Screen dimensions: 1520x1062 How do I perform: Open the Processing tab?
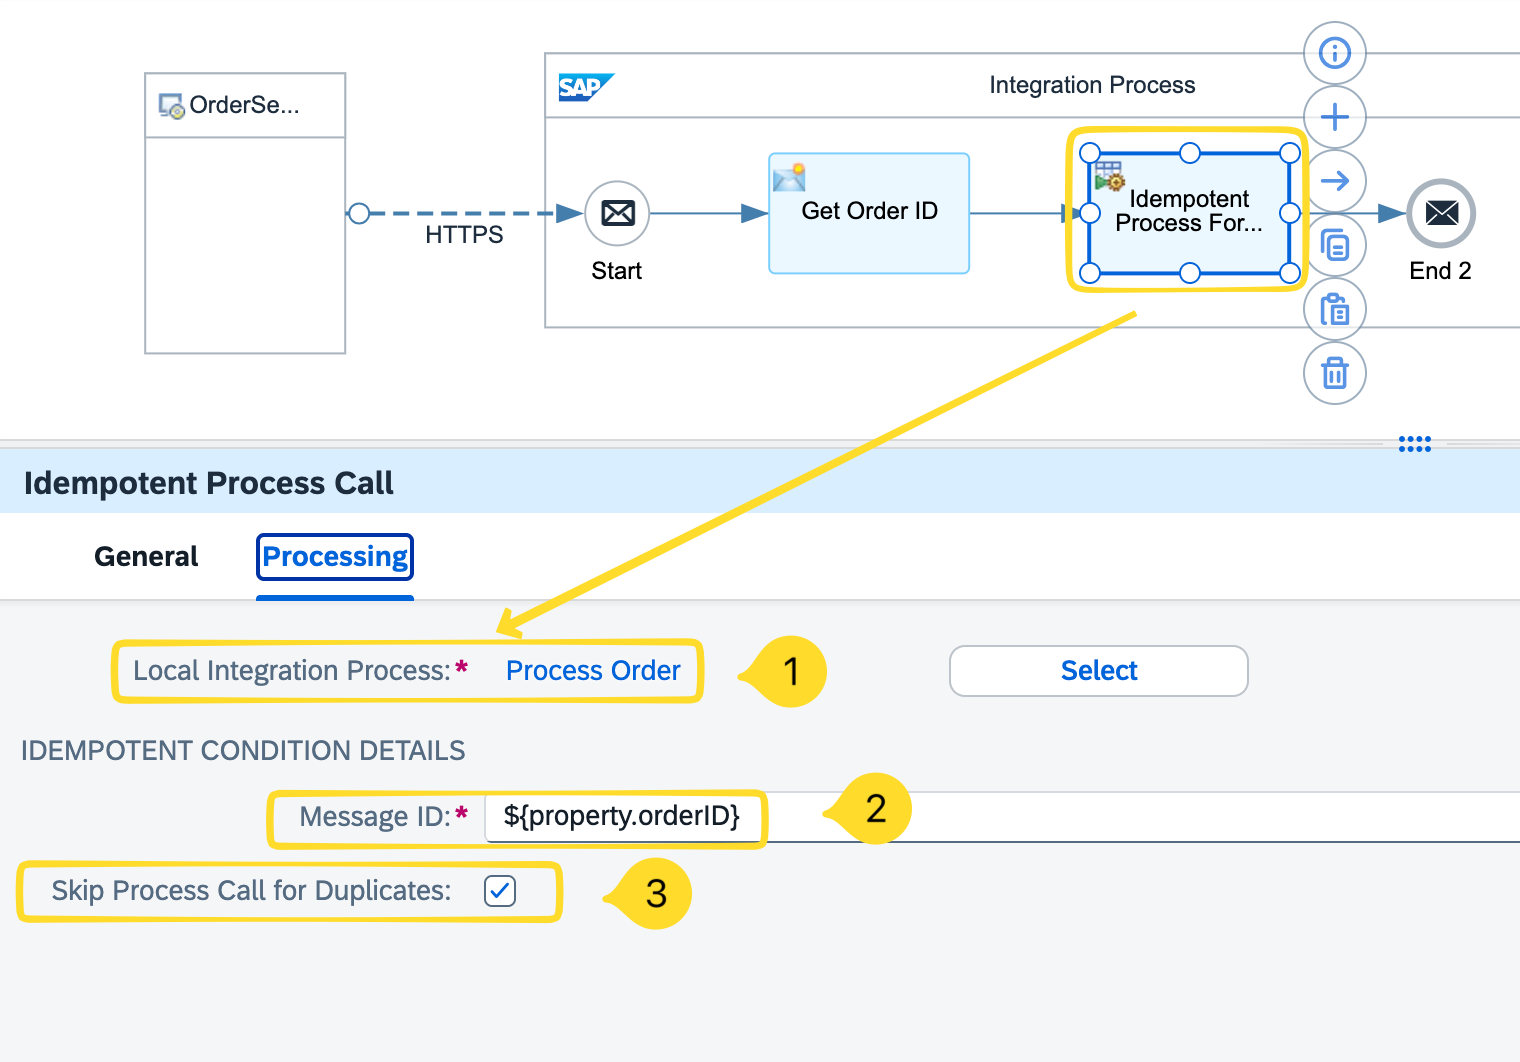click(334, 557)
